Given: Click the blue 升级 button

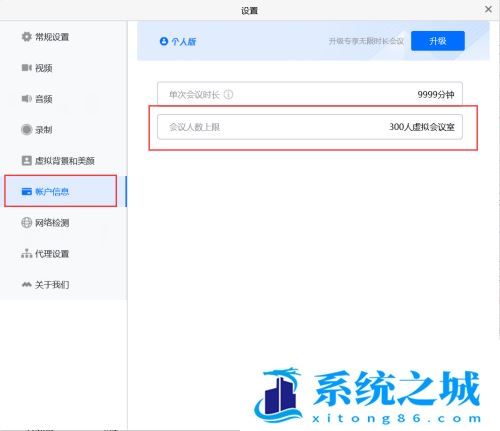Looking at the screenshot, I should (438, 41).
